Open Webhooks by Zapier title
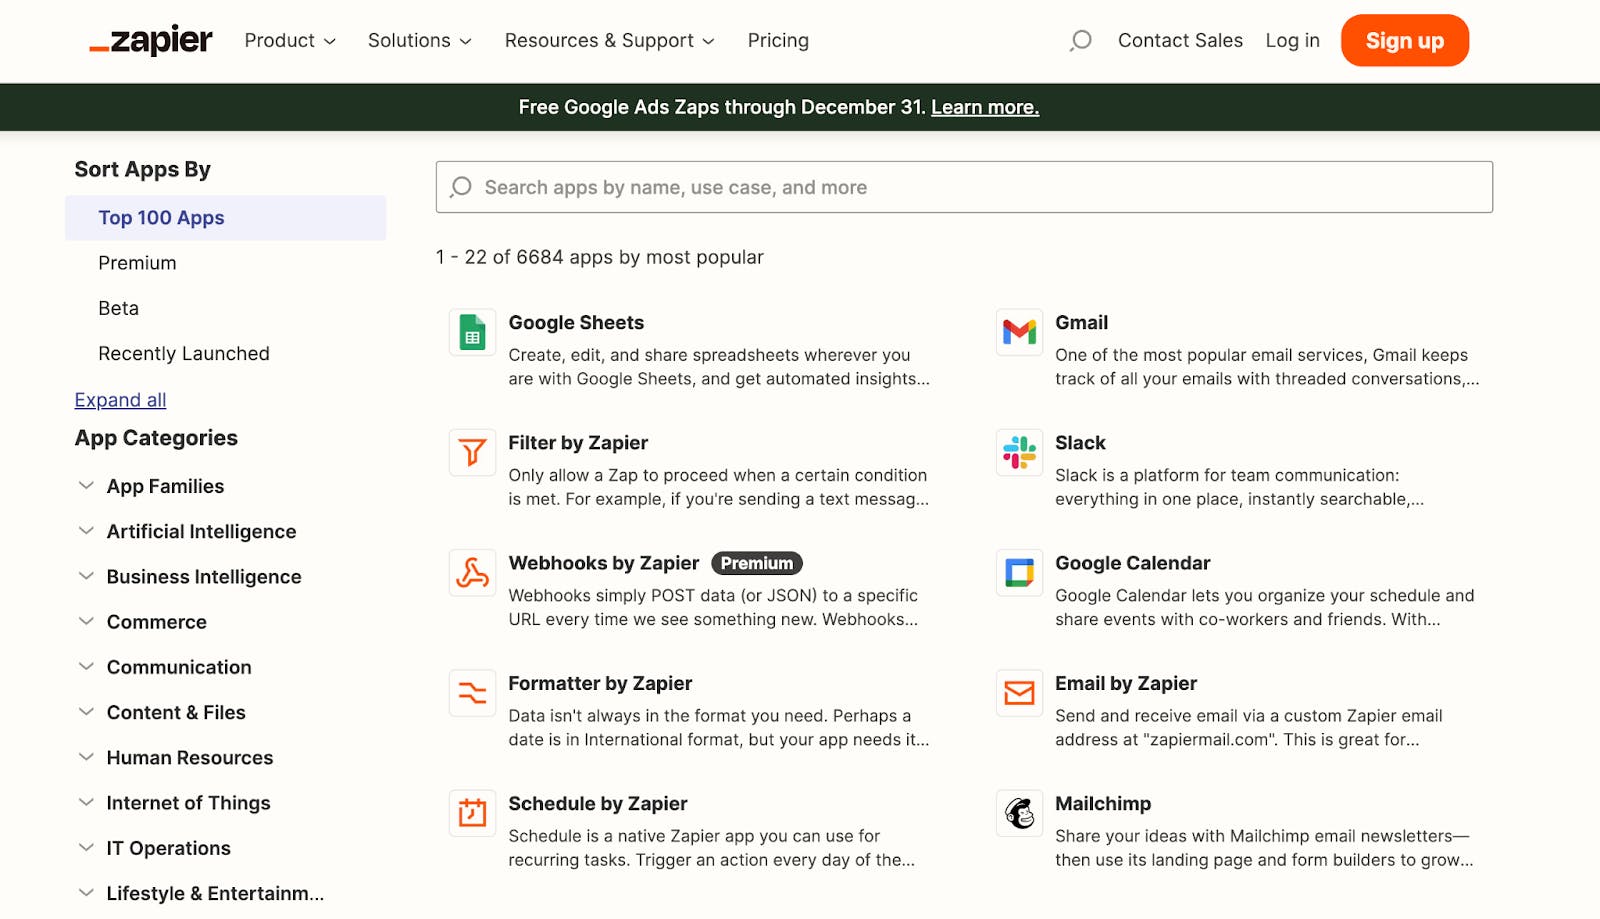 (604, 563)
